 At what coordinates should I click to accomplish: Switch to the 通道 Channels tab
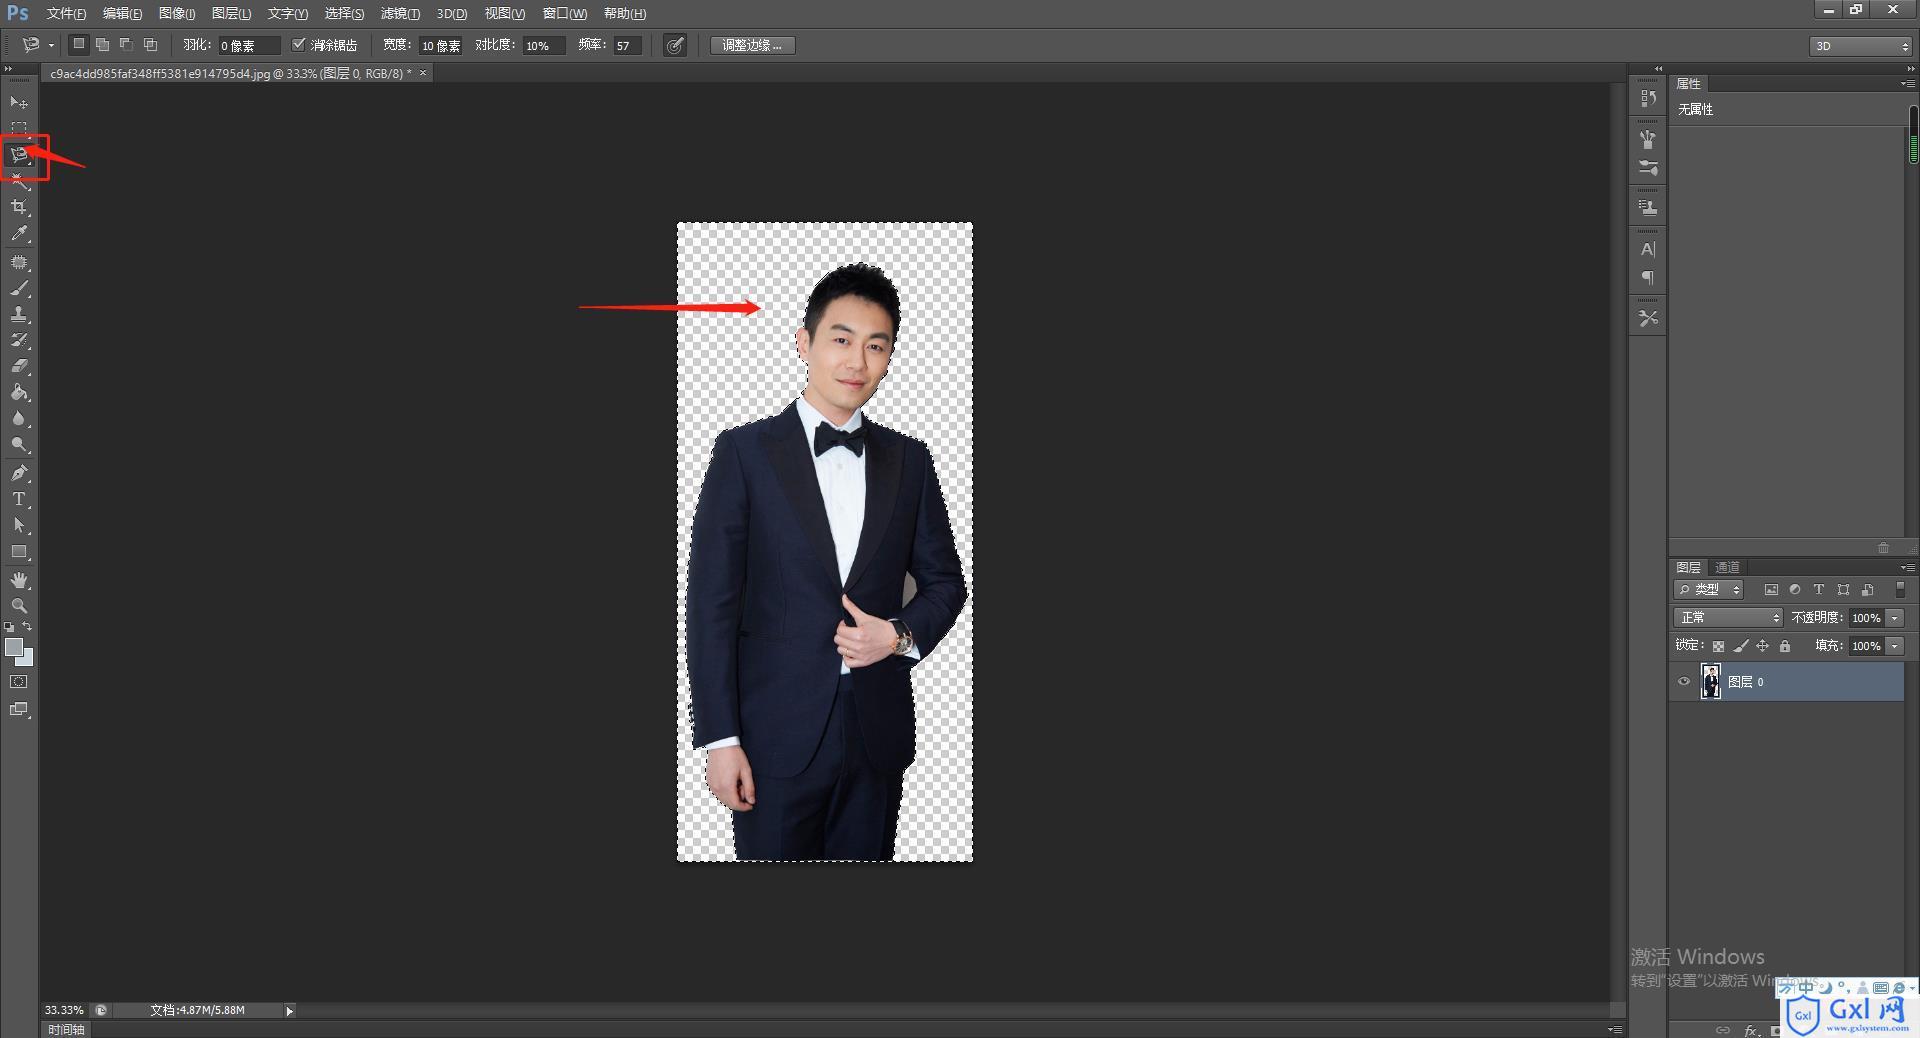tap(1727, 567)
